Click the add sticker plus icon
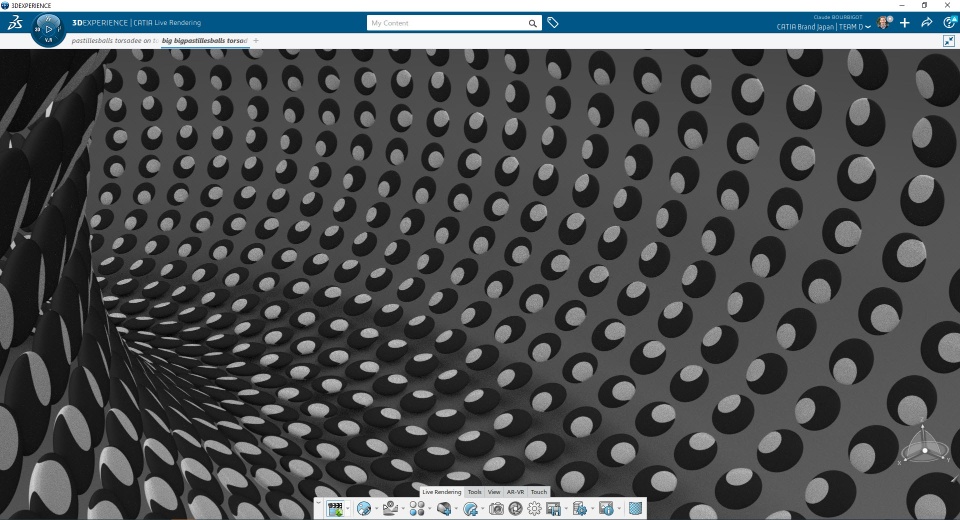The image size is (960, 520). point(470,508)
